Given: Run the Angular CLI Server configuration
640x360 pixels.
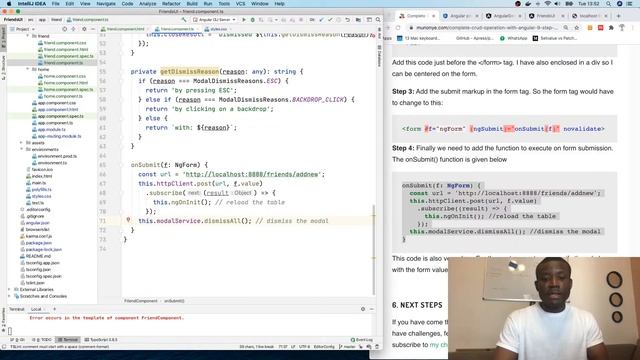Looking at the screenshot, I should tap(244, 20).
